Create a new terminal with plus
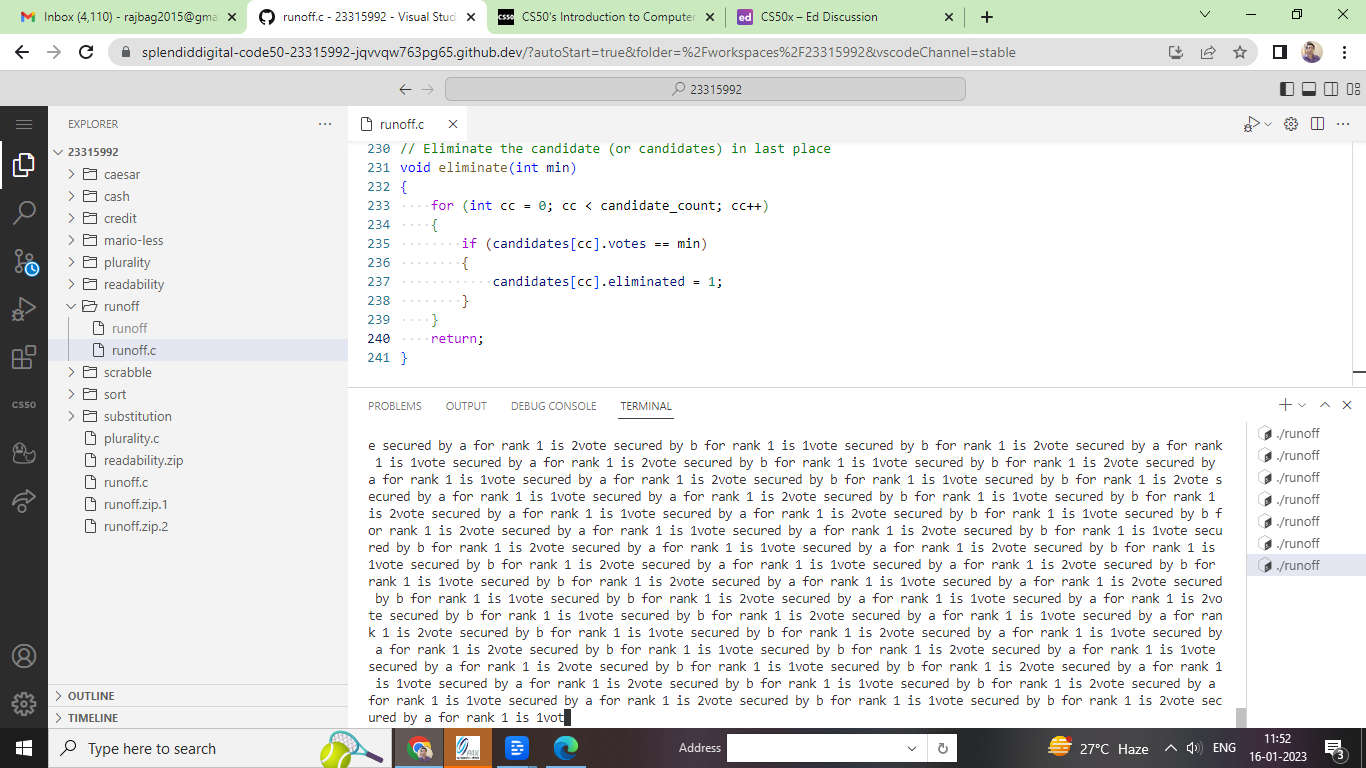The image size is (1366, 768). pos(1285,405)
